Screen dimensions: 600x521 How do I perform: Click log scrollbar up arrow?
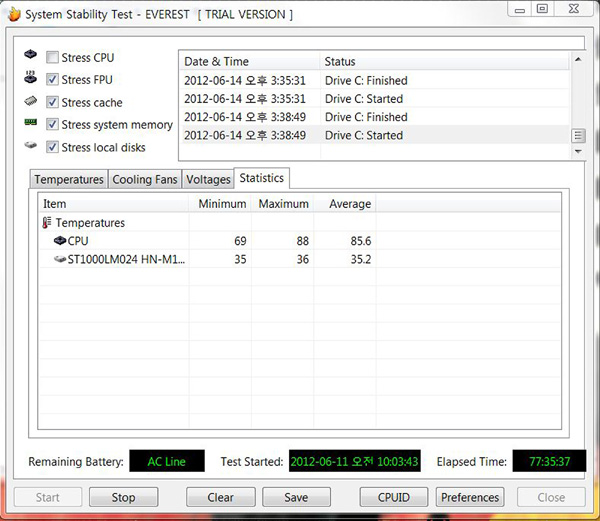coord(578,59)
